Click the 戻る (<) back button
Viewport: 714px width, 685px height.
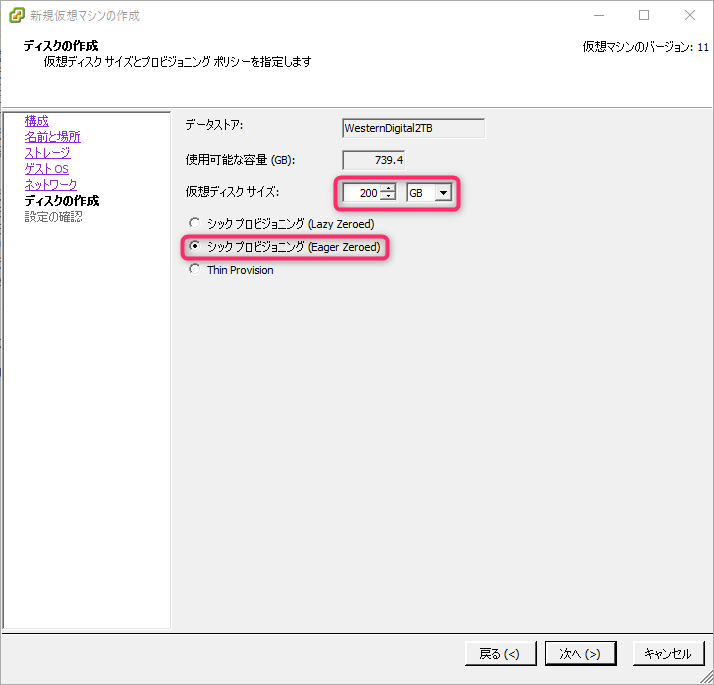(500, 654)
